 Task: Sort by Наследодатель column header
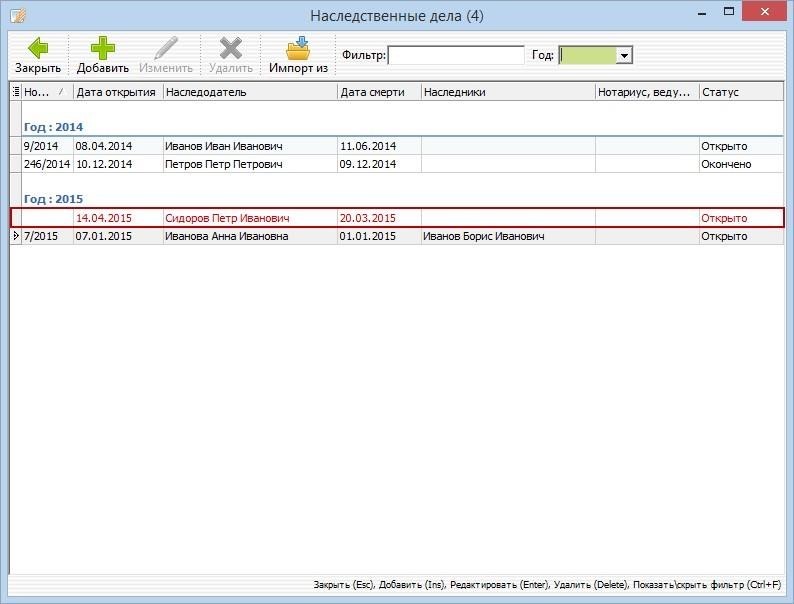(249, 92)
